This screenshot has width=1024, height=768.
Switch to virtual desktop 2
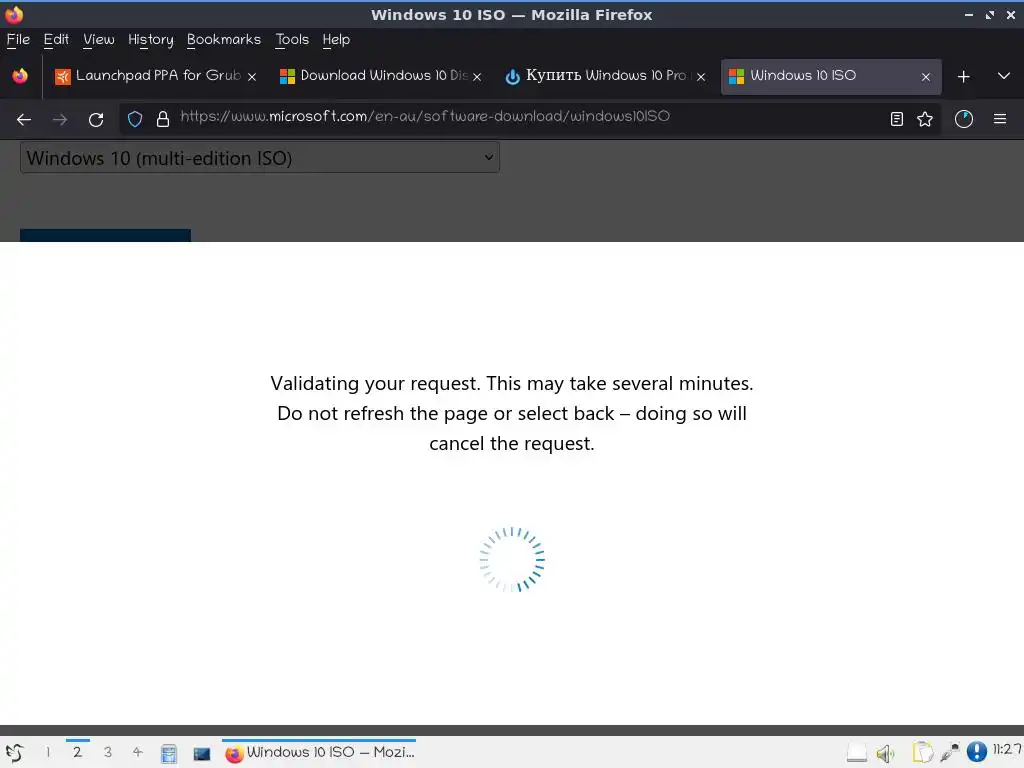point(78,752)
